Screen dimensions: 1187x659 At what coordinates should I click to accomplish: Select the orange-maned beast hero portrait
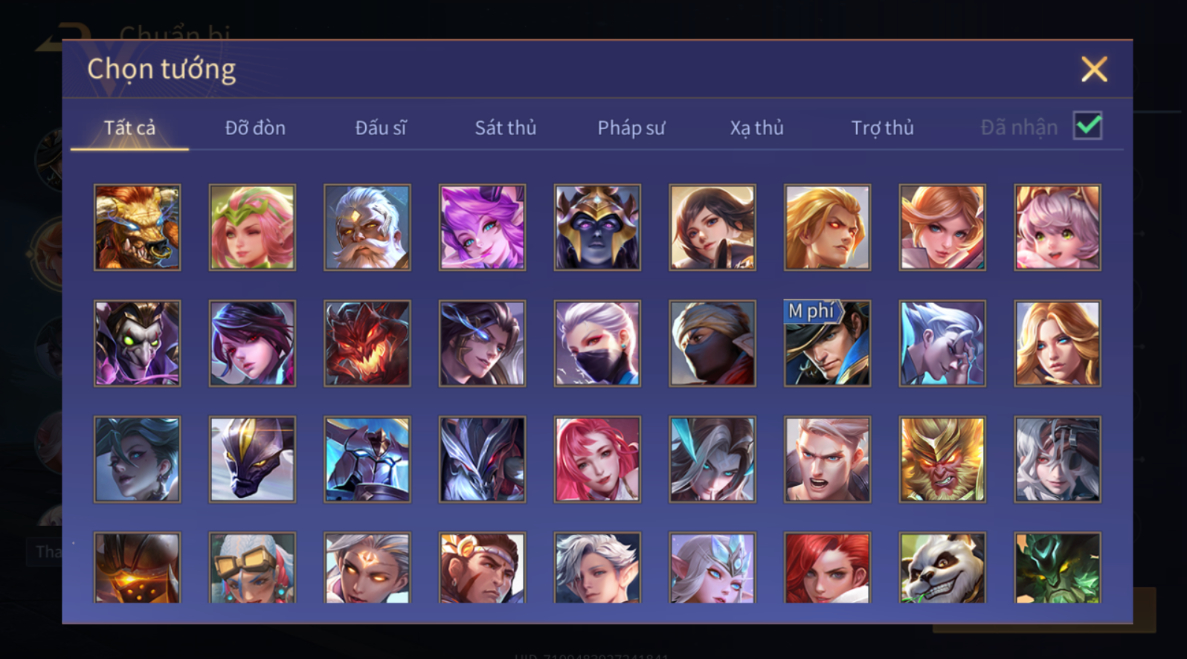coord(137,227)
